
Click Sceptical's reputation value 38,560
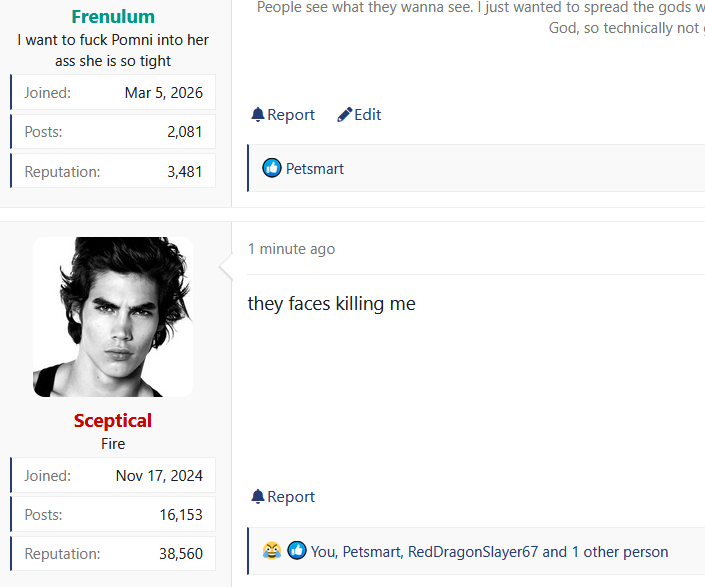click(180, 554)
